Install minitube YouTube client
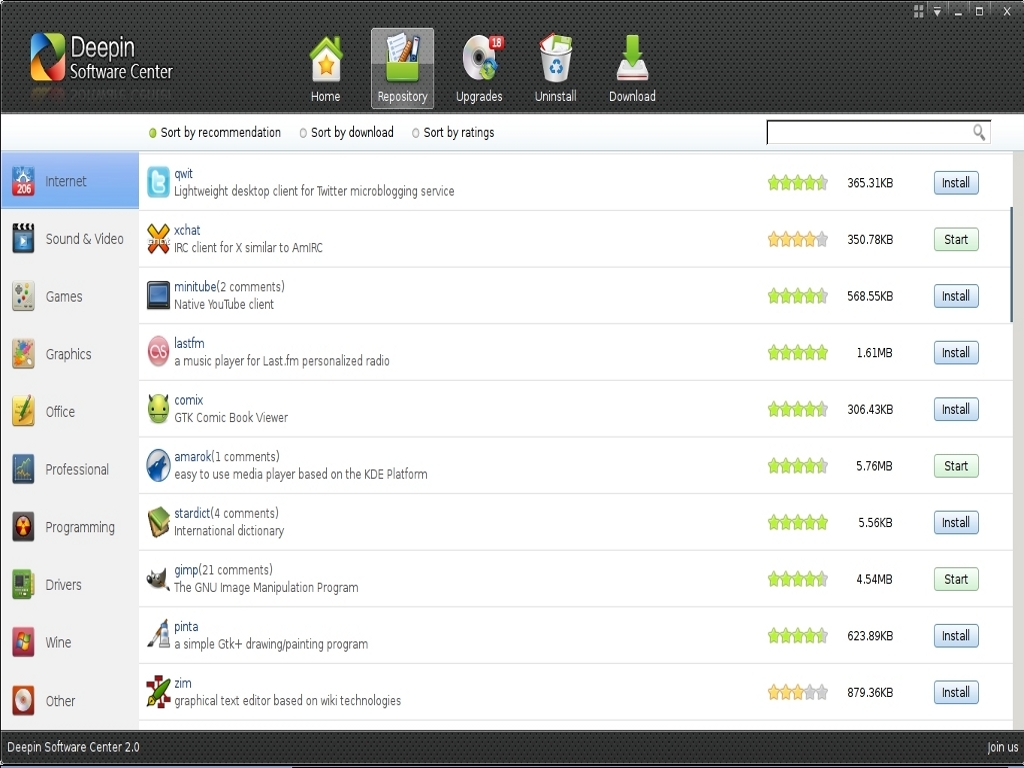Viewport: 1024px width, 768px height. pyautogui.click(x=956, y=296)
